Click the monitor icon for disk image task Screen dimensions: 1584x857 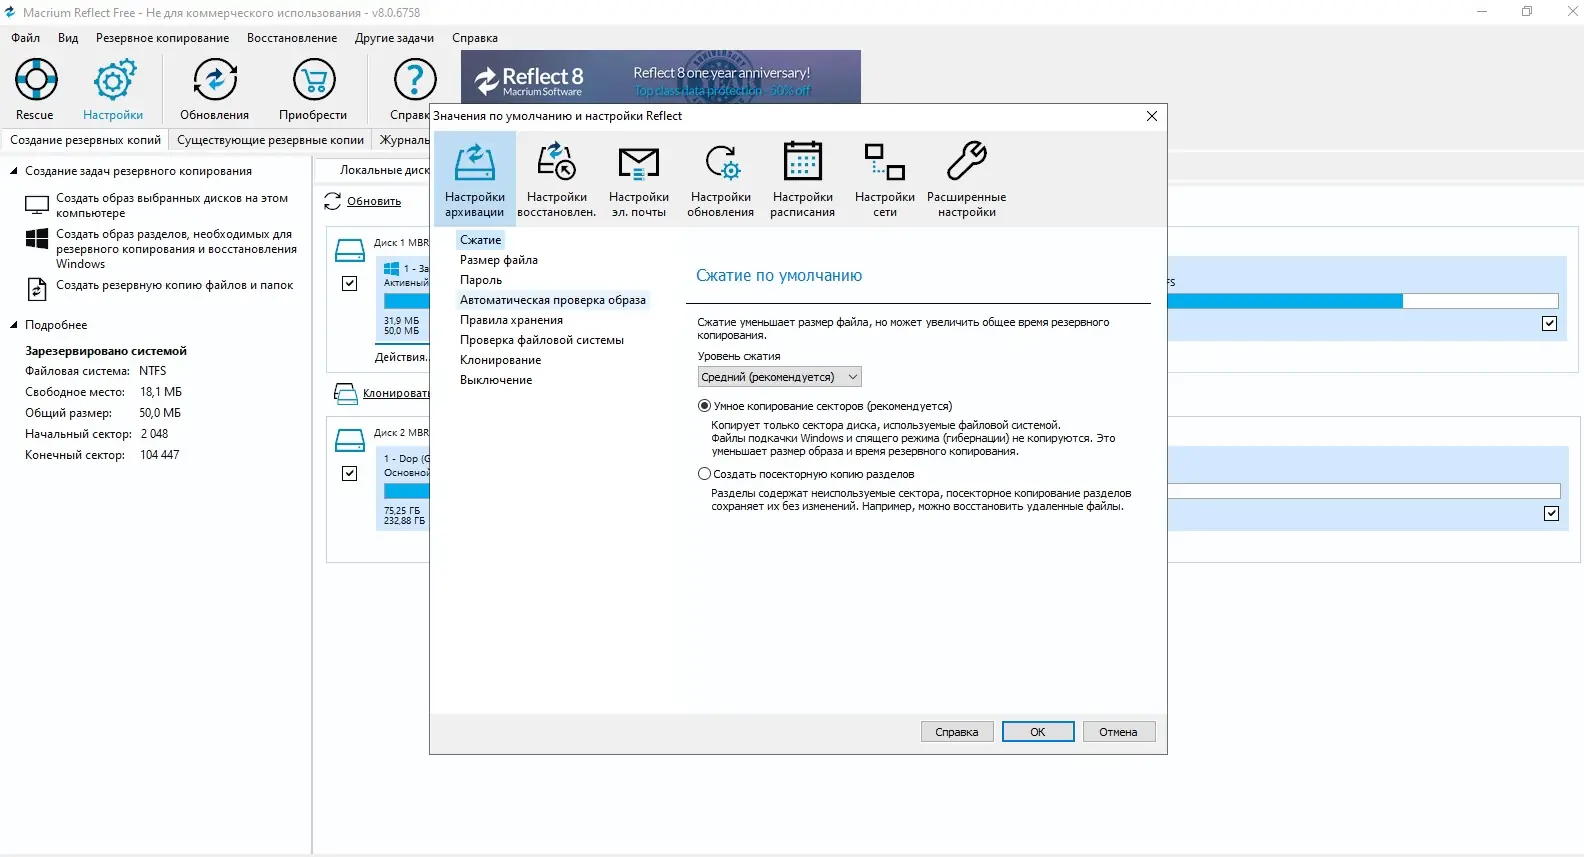(37, 206)
